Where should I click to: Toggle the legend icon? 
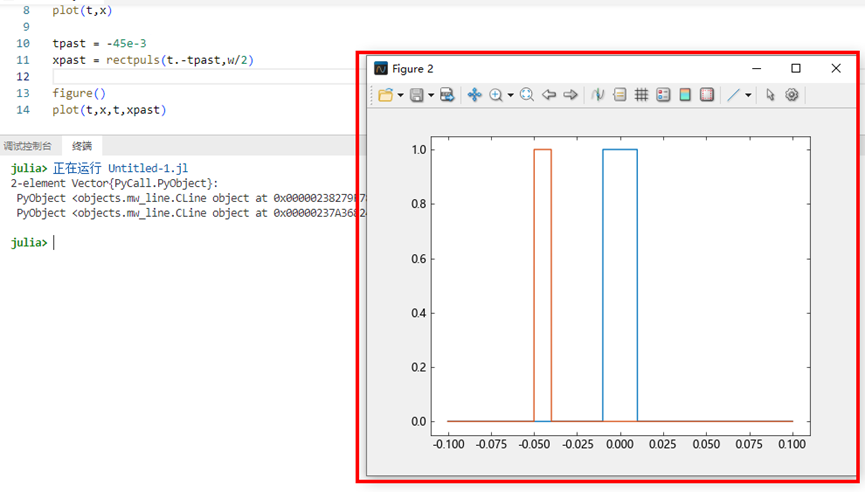663,95
